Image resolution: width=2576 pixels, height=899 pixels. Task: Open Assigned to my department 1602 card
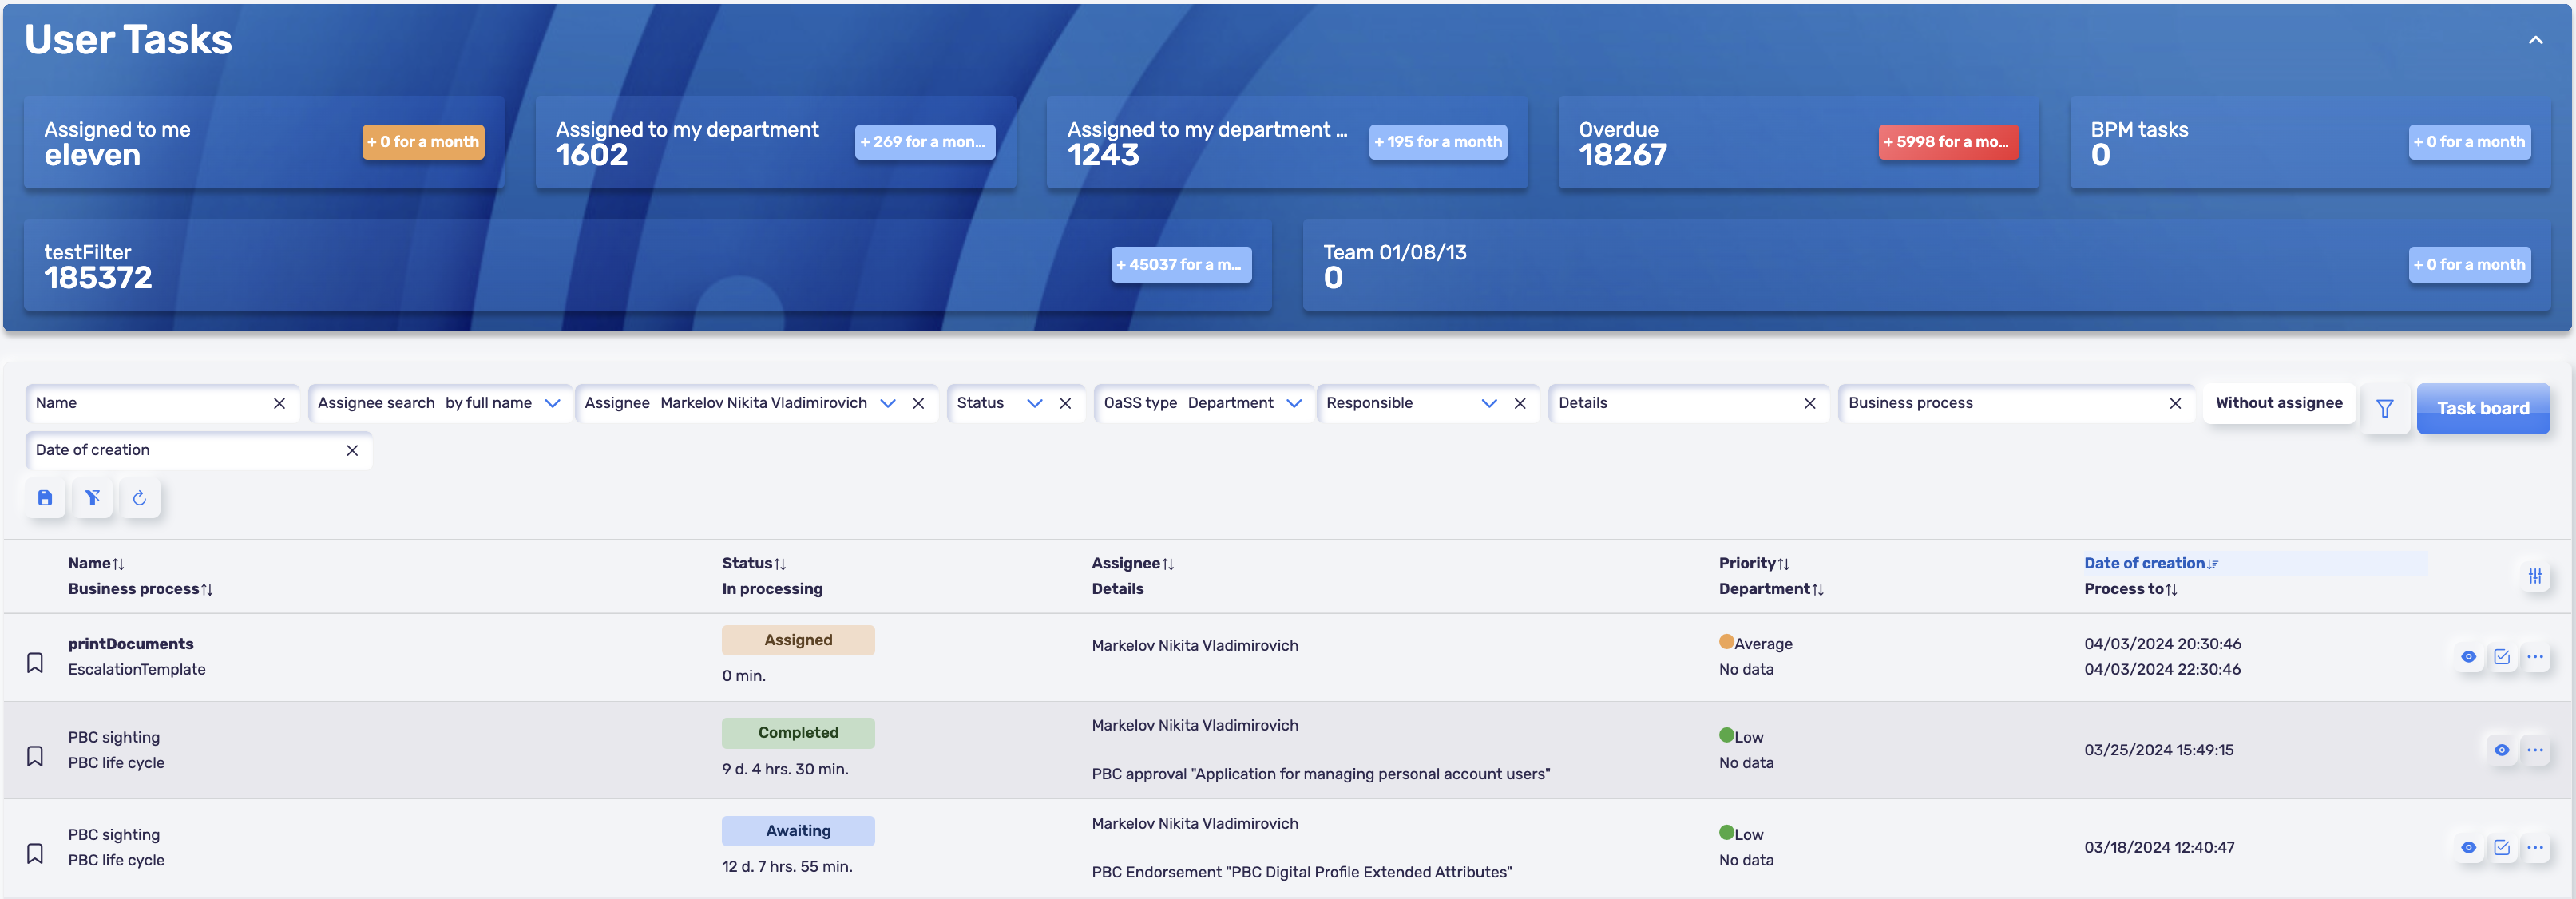pos(775,142)
